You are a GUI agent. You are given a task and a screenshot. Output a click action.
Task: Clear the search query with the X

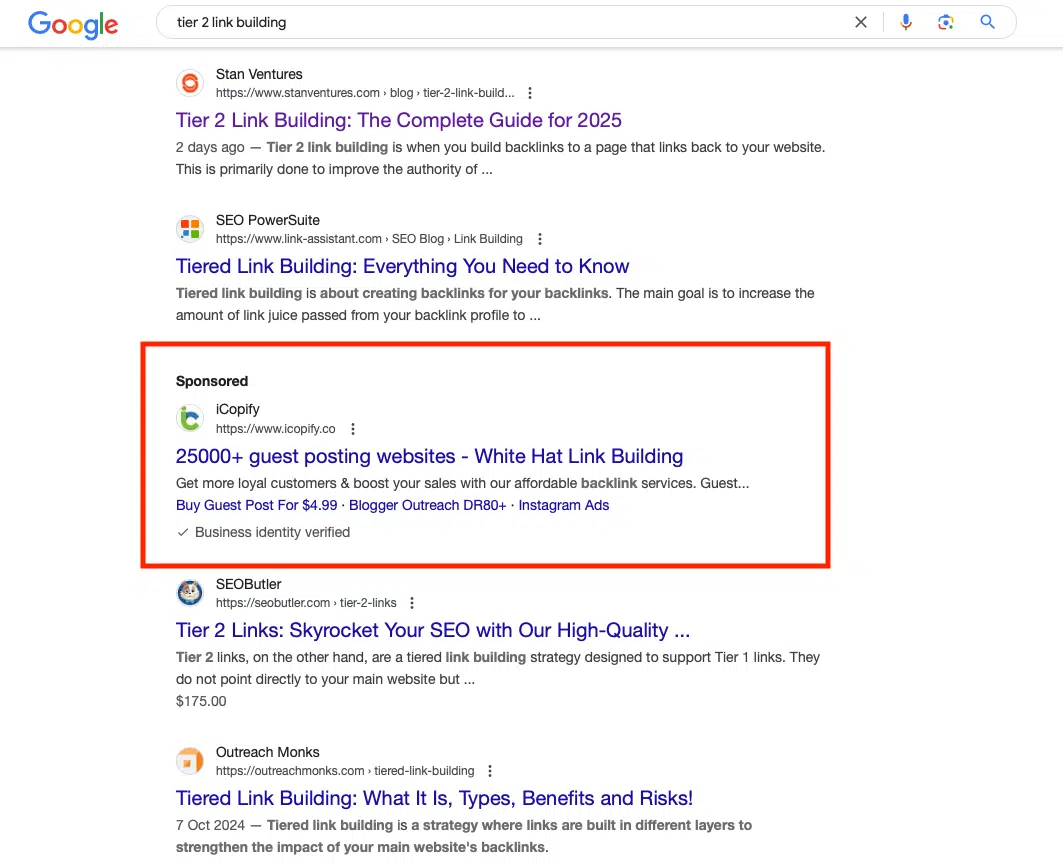click(x=860, y=21)
